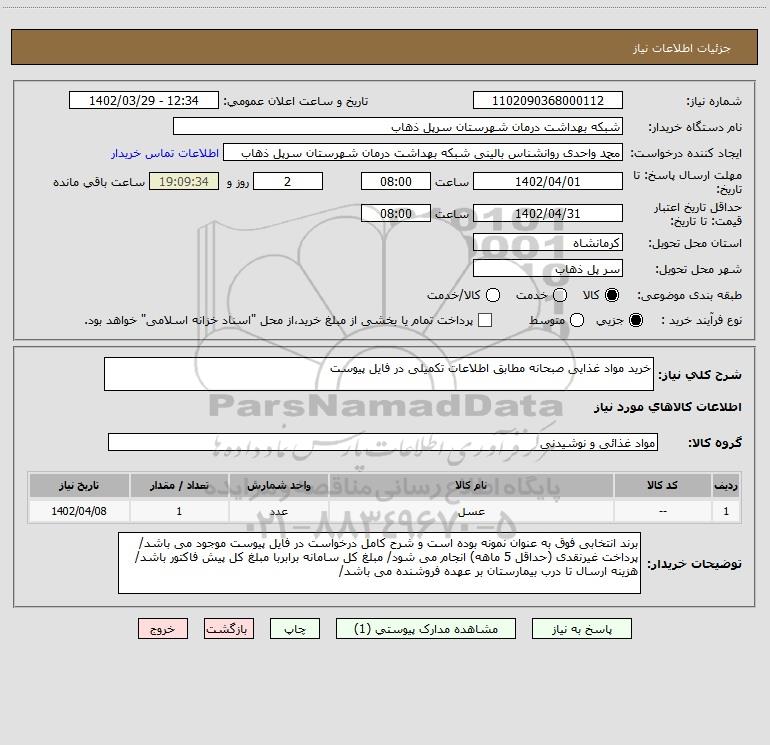Open the اطلاعات تماس خریدار link
The height and width of the screenshot is (745, 770).
coord(165,153)
